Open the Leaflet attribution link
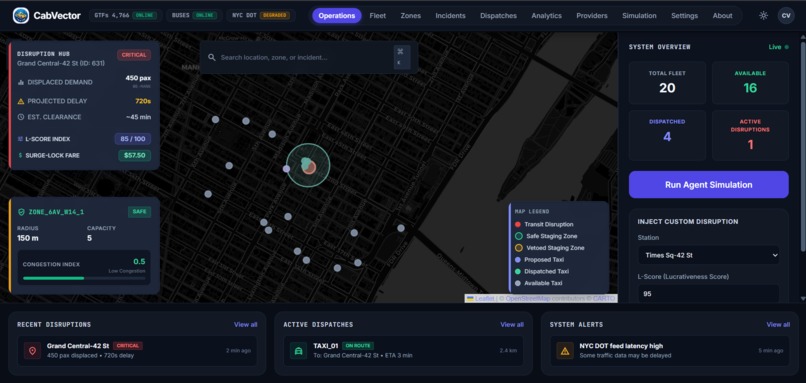 pyautogui.click(x=484, y=299)
